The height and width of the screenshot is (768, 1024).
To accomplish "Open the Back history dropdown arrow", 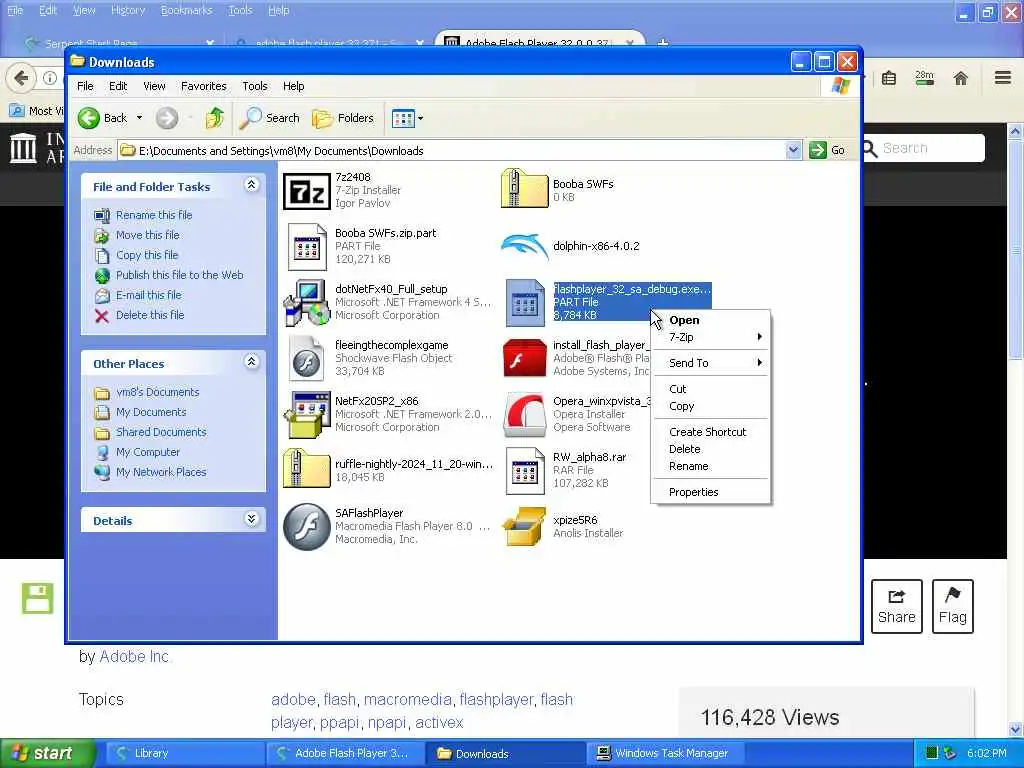I will click(x=139, y=118).
